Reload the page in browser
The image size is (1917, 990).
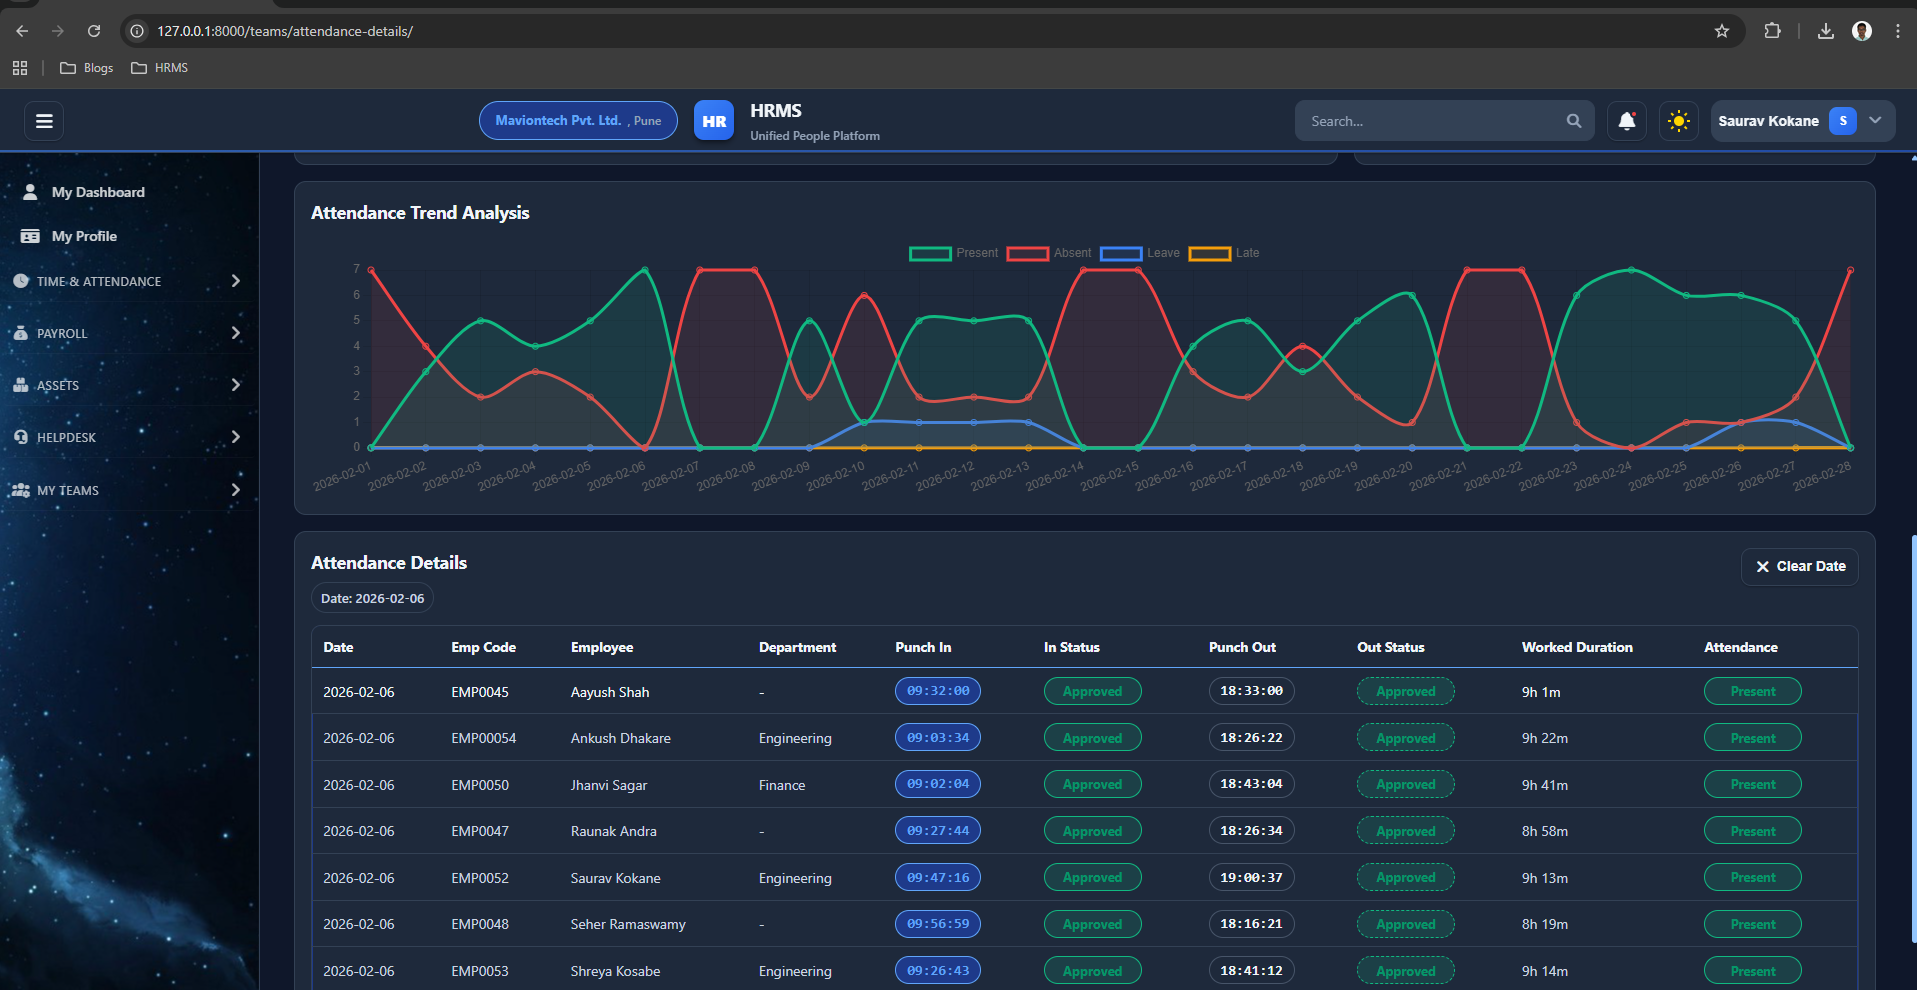[x=94, y=31]
